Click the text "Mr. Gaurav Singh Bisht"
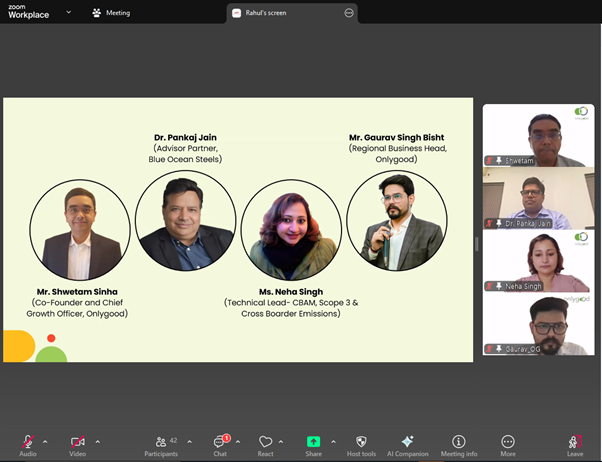This screenshot has height=462, width=602. [x=397, y=137]
